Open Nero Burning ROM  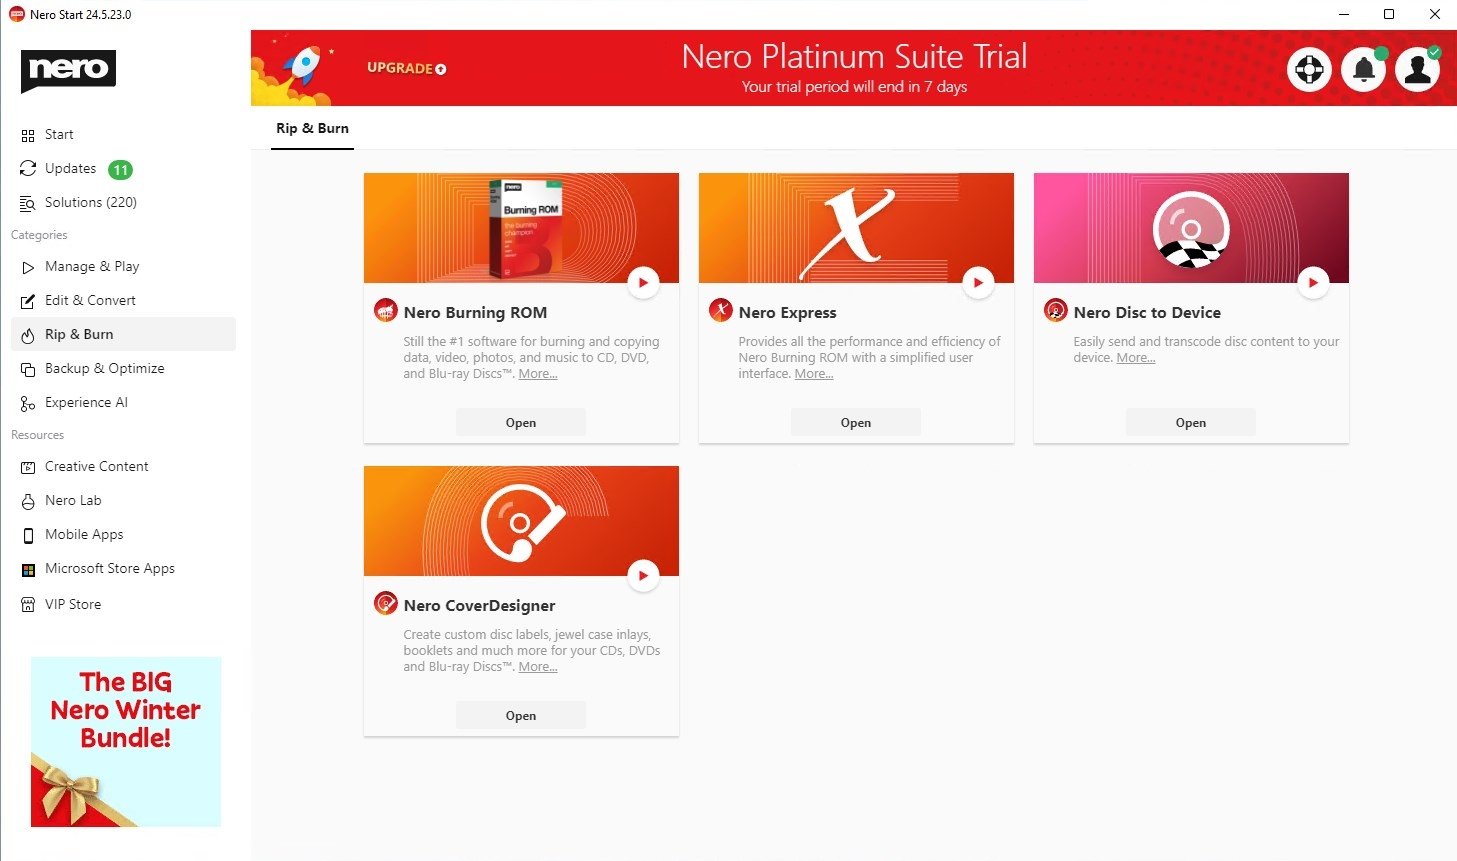[x=521, y=423]
